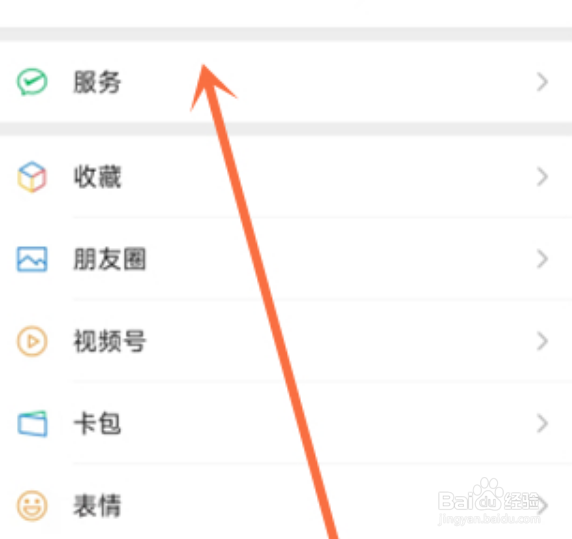Open the 收藏 menu label
Screen dimensions: 572x539
click(x=97, y=177)
